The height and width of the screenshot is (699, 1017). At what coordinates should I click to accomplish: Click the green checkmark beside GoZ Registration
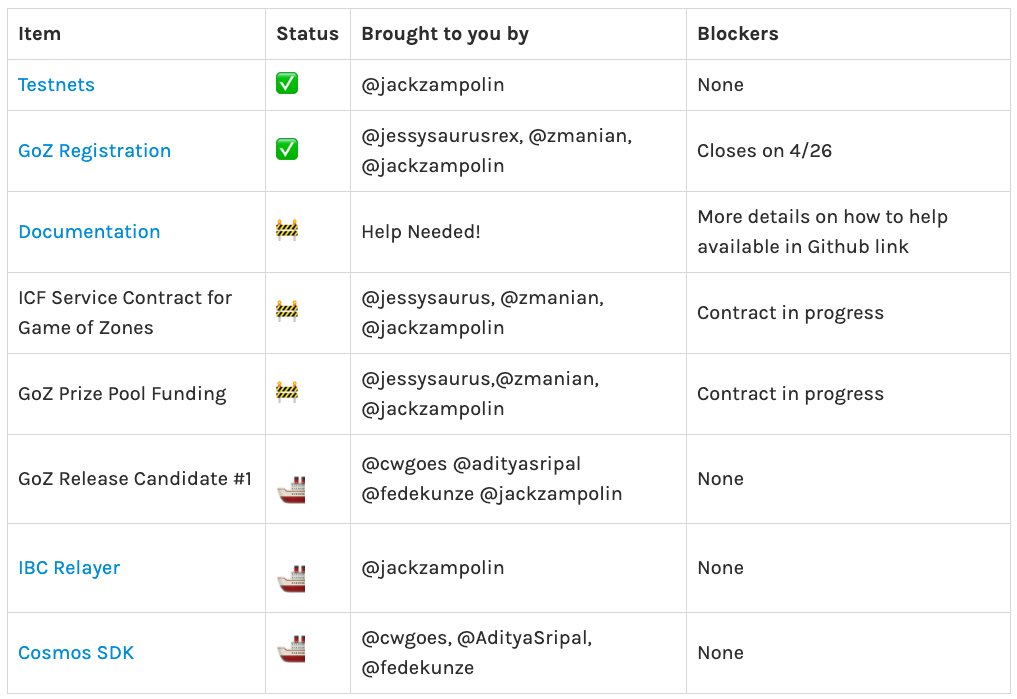coord(287,150)
